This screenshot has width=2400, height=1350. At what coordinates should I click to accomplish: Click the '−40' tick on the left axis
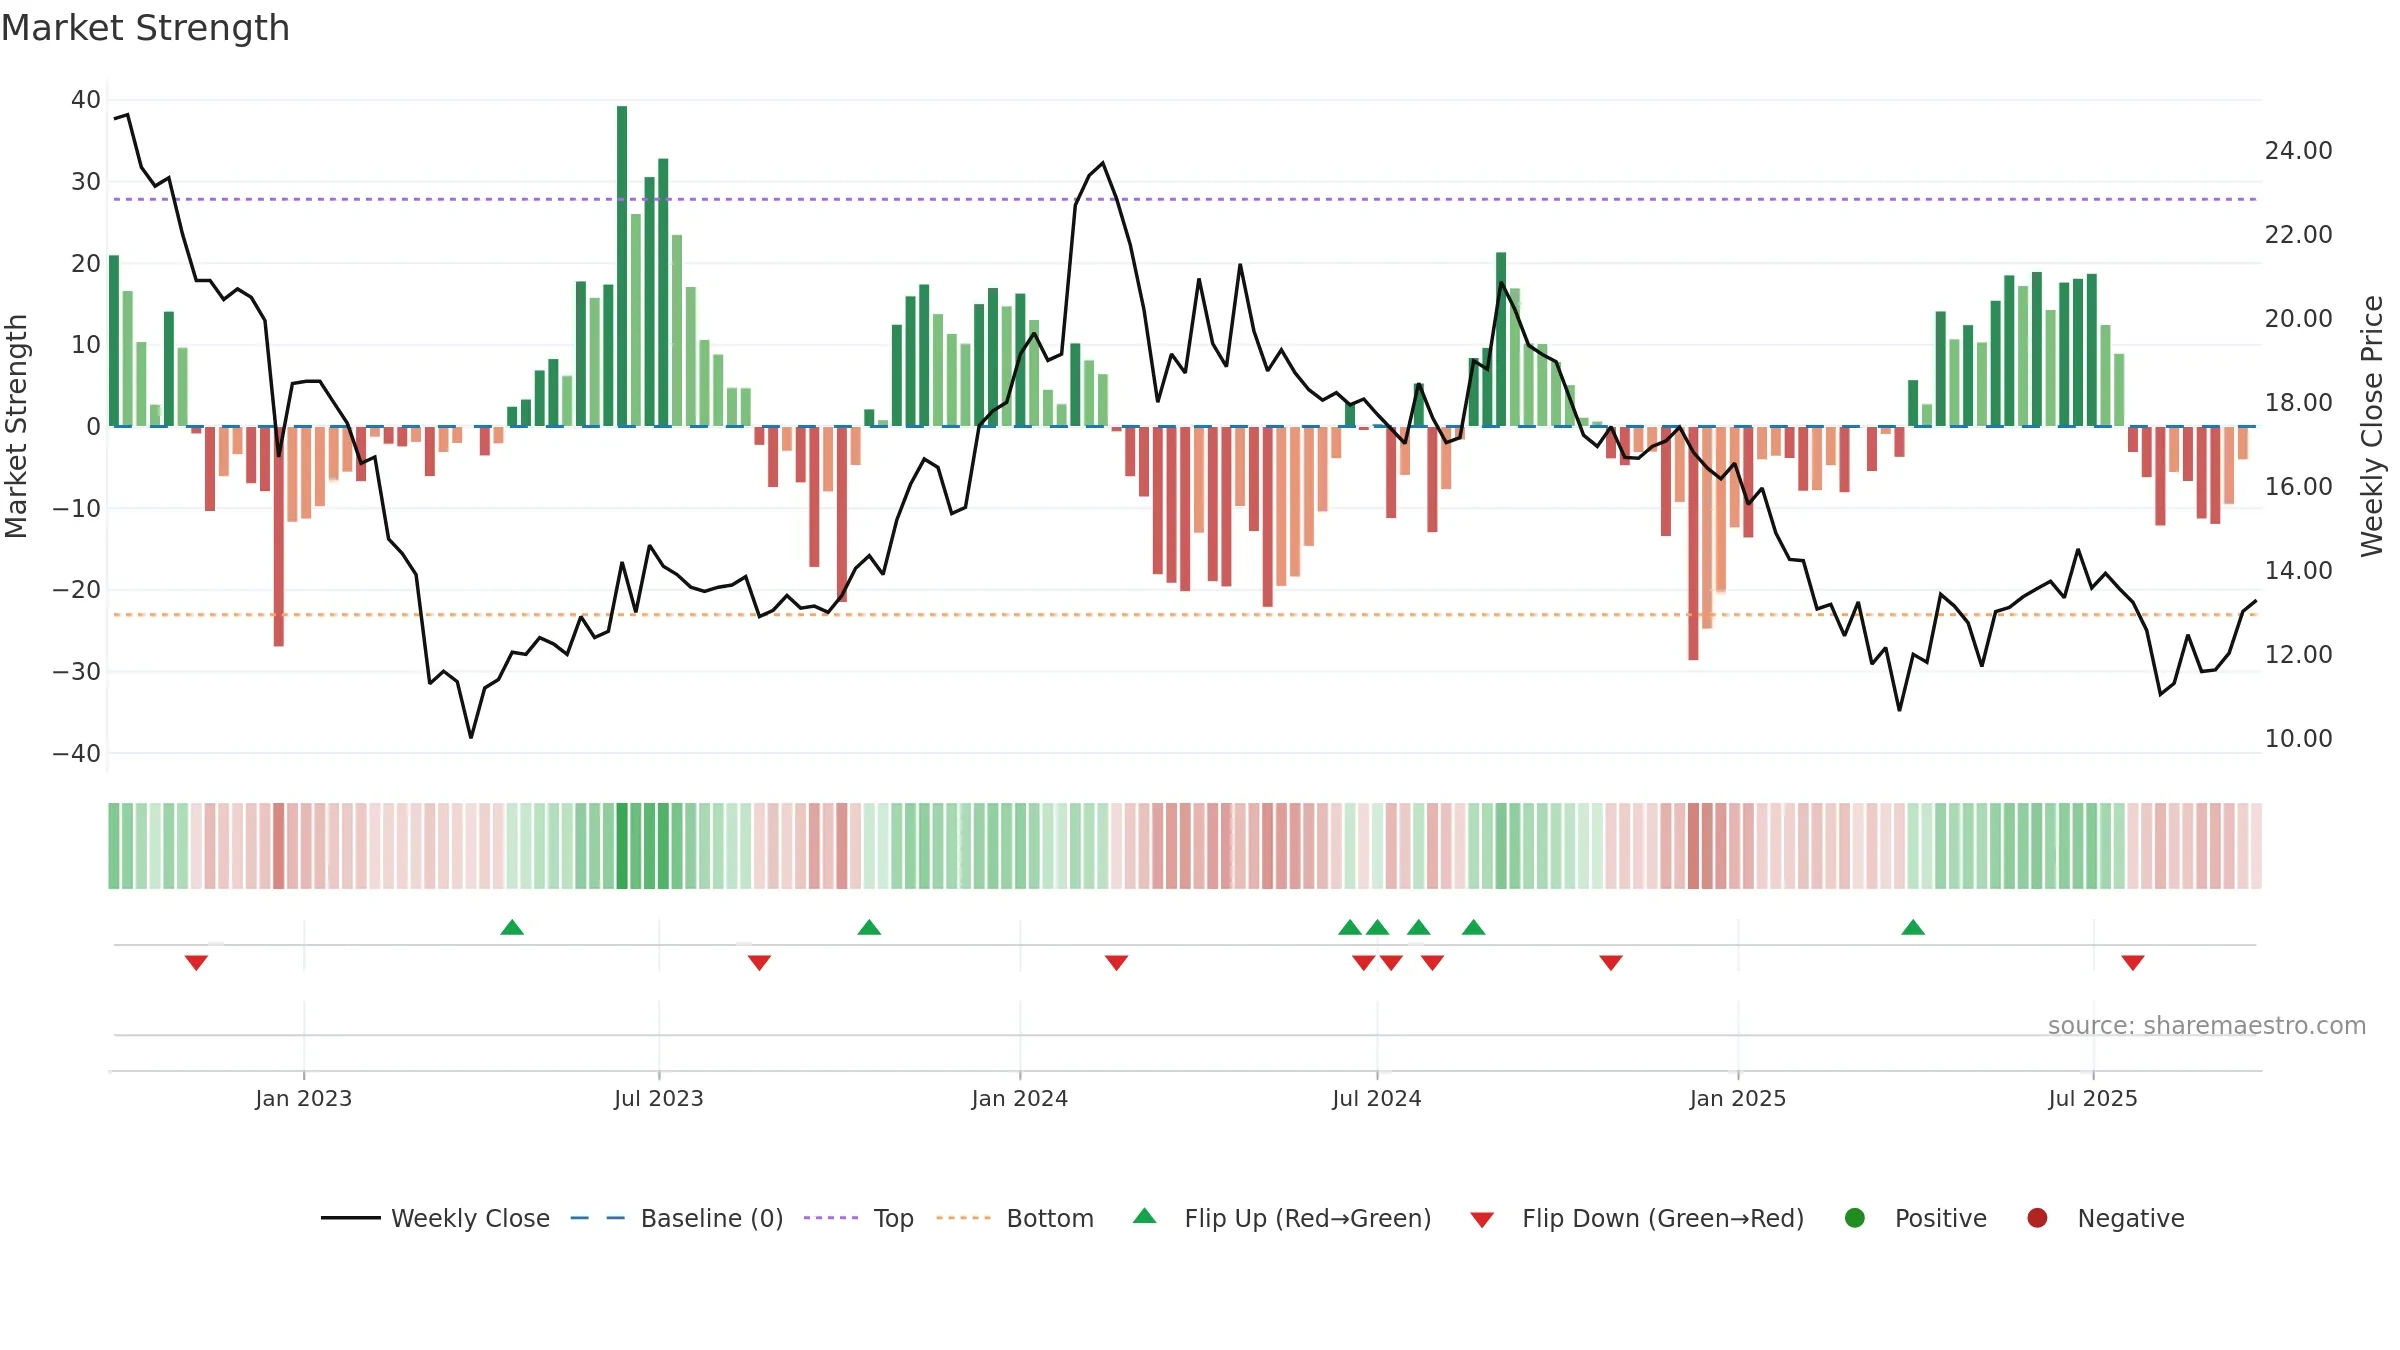click(x=77, y=753)
